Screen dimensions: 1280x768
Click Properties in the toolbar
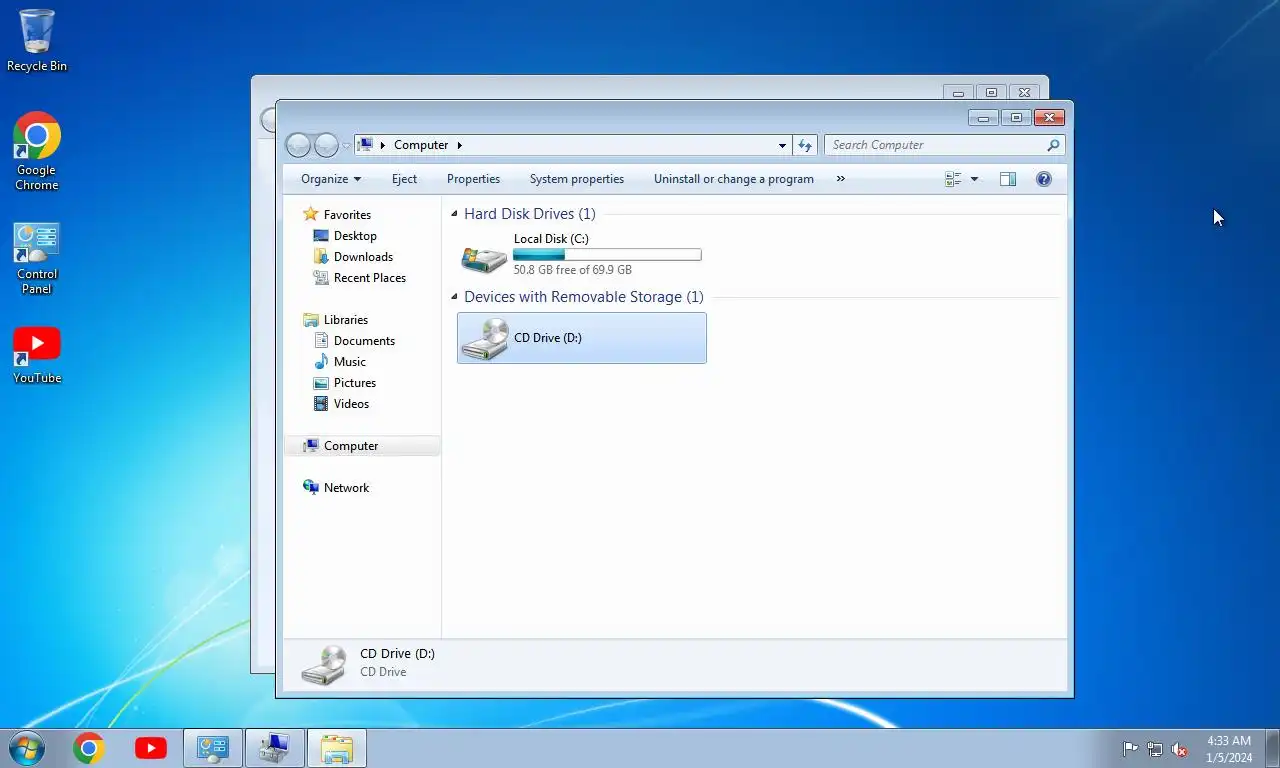pyautogui.click(x=473, y=179)
